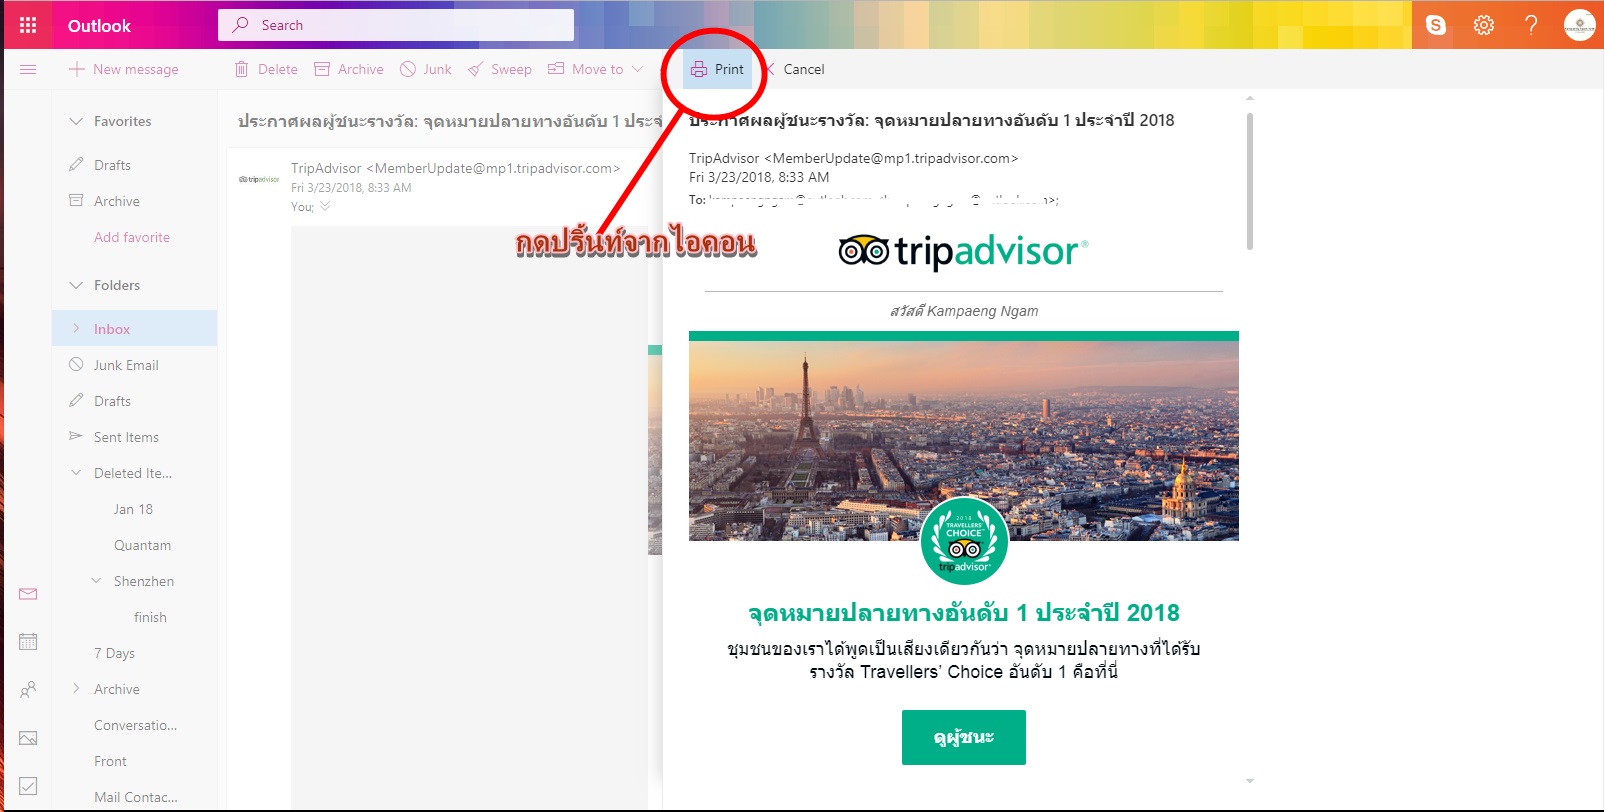1604x812 pixels.
Task: Open the Photos module icon
Action: coord(28,738)
